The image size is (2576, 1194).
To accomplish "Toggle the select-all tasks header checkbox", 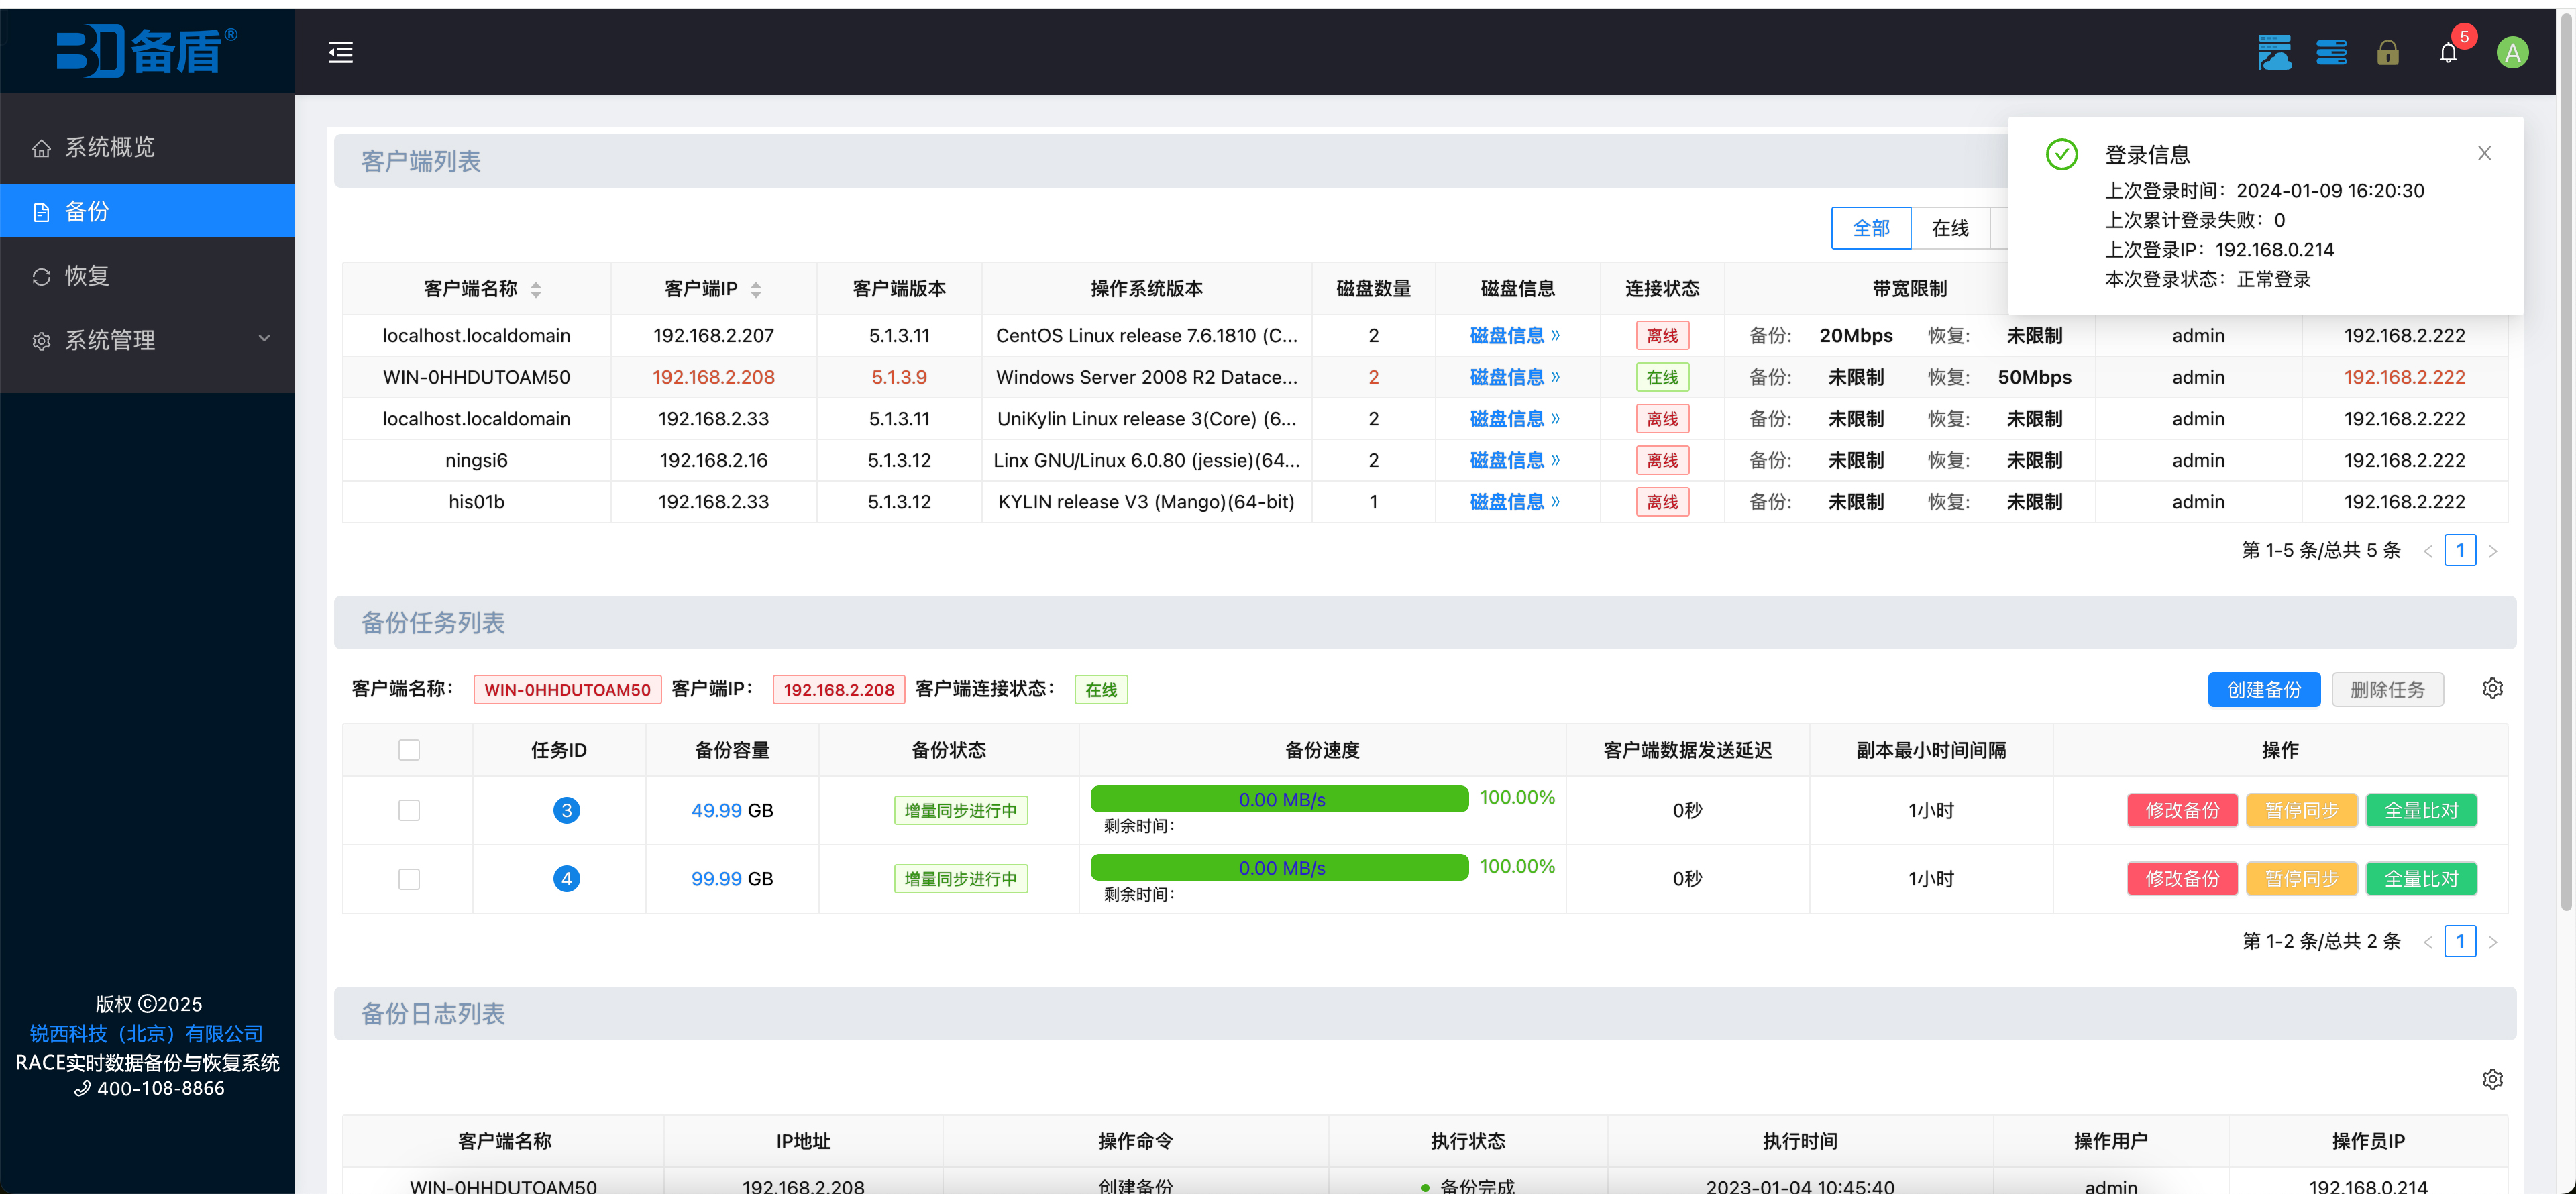I will (x=409, y=750).
